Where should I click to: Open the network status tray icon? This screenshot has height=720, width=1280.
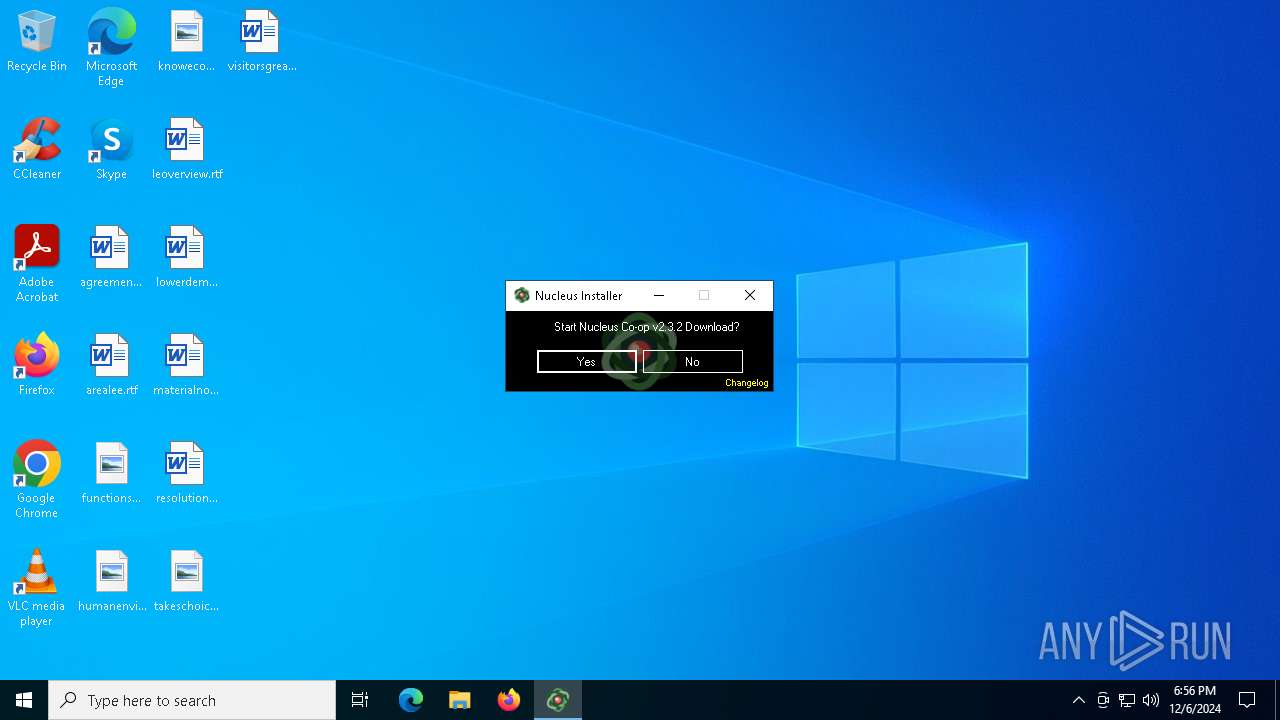(1127, 700)
